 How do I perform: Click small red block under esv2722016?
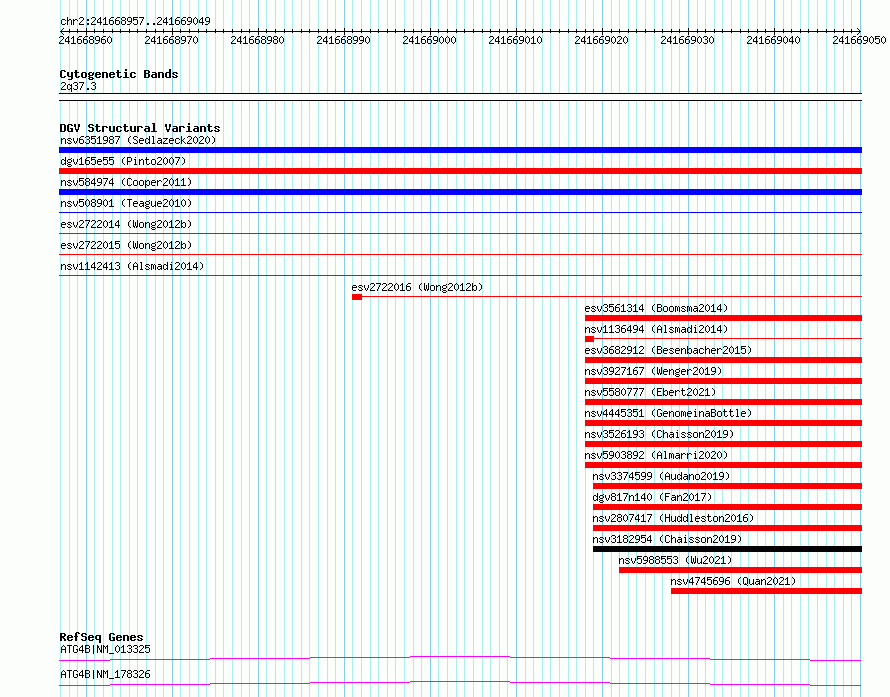356,297
